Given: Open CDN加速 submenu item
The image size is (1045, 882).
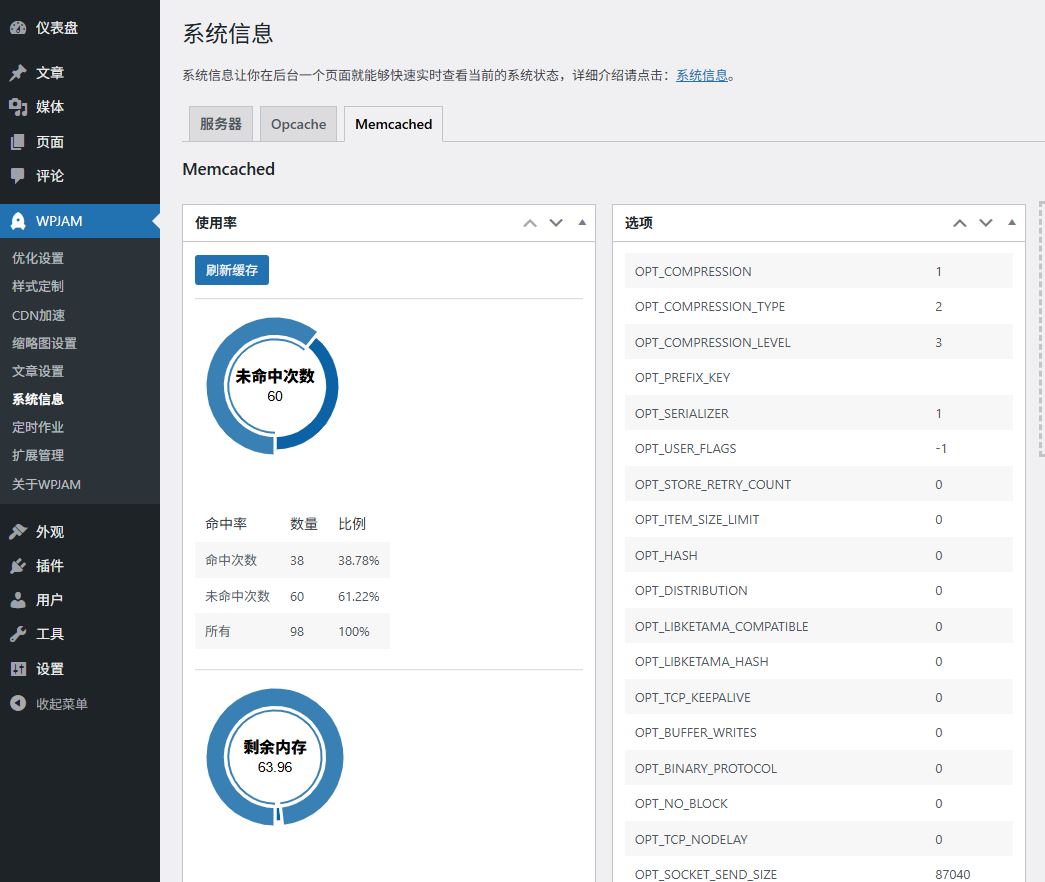Looking at the screenshot, I should [x=39, y=315].
